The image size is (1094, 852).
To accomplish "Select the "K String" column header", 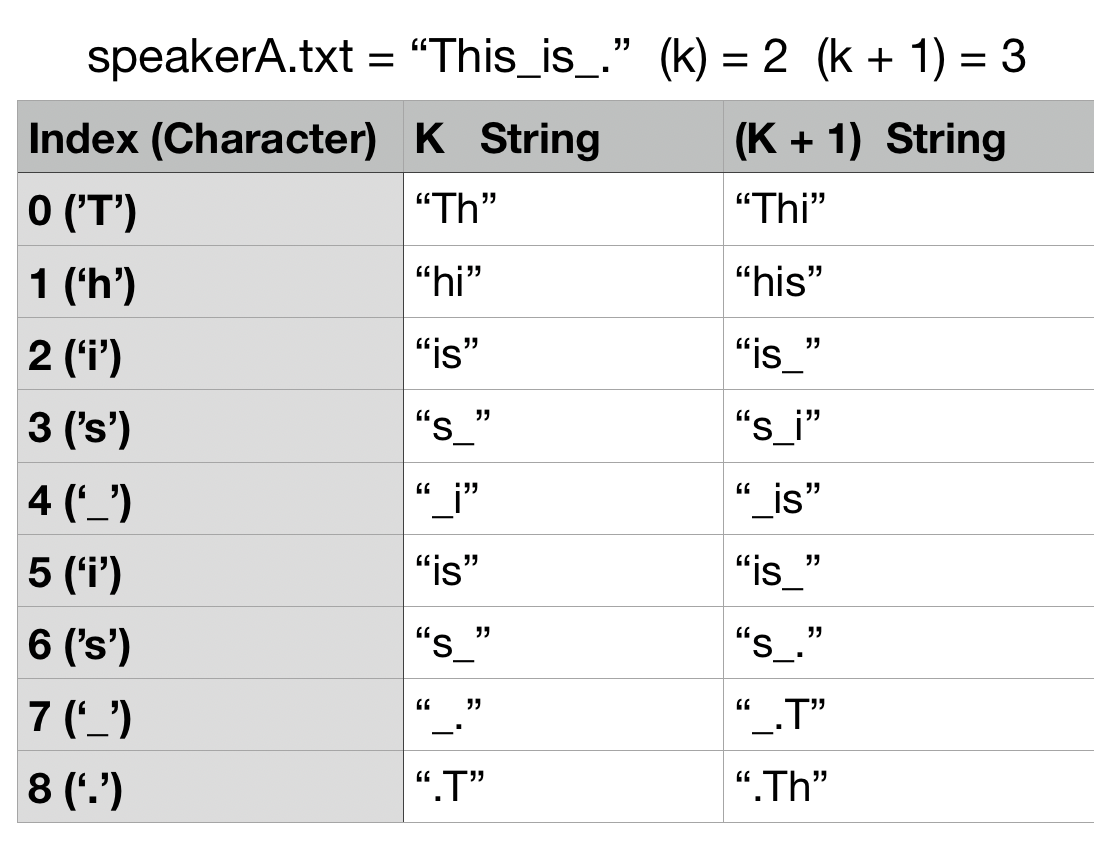I will pyautogui.click(x=506, y=138).
